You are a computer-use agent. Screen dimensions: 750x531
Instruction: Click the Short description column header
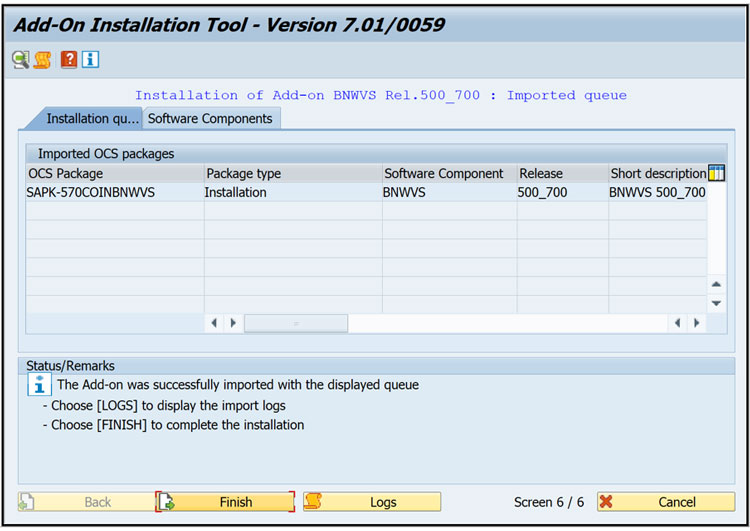tap(658, 173)
